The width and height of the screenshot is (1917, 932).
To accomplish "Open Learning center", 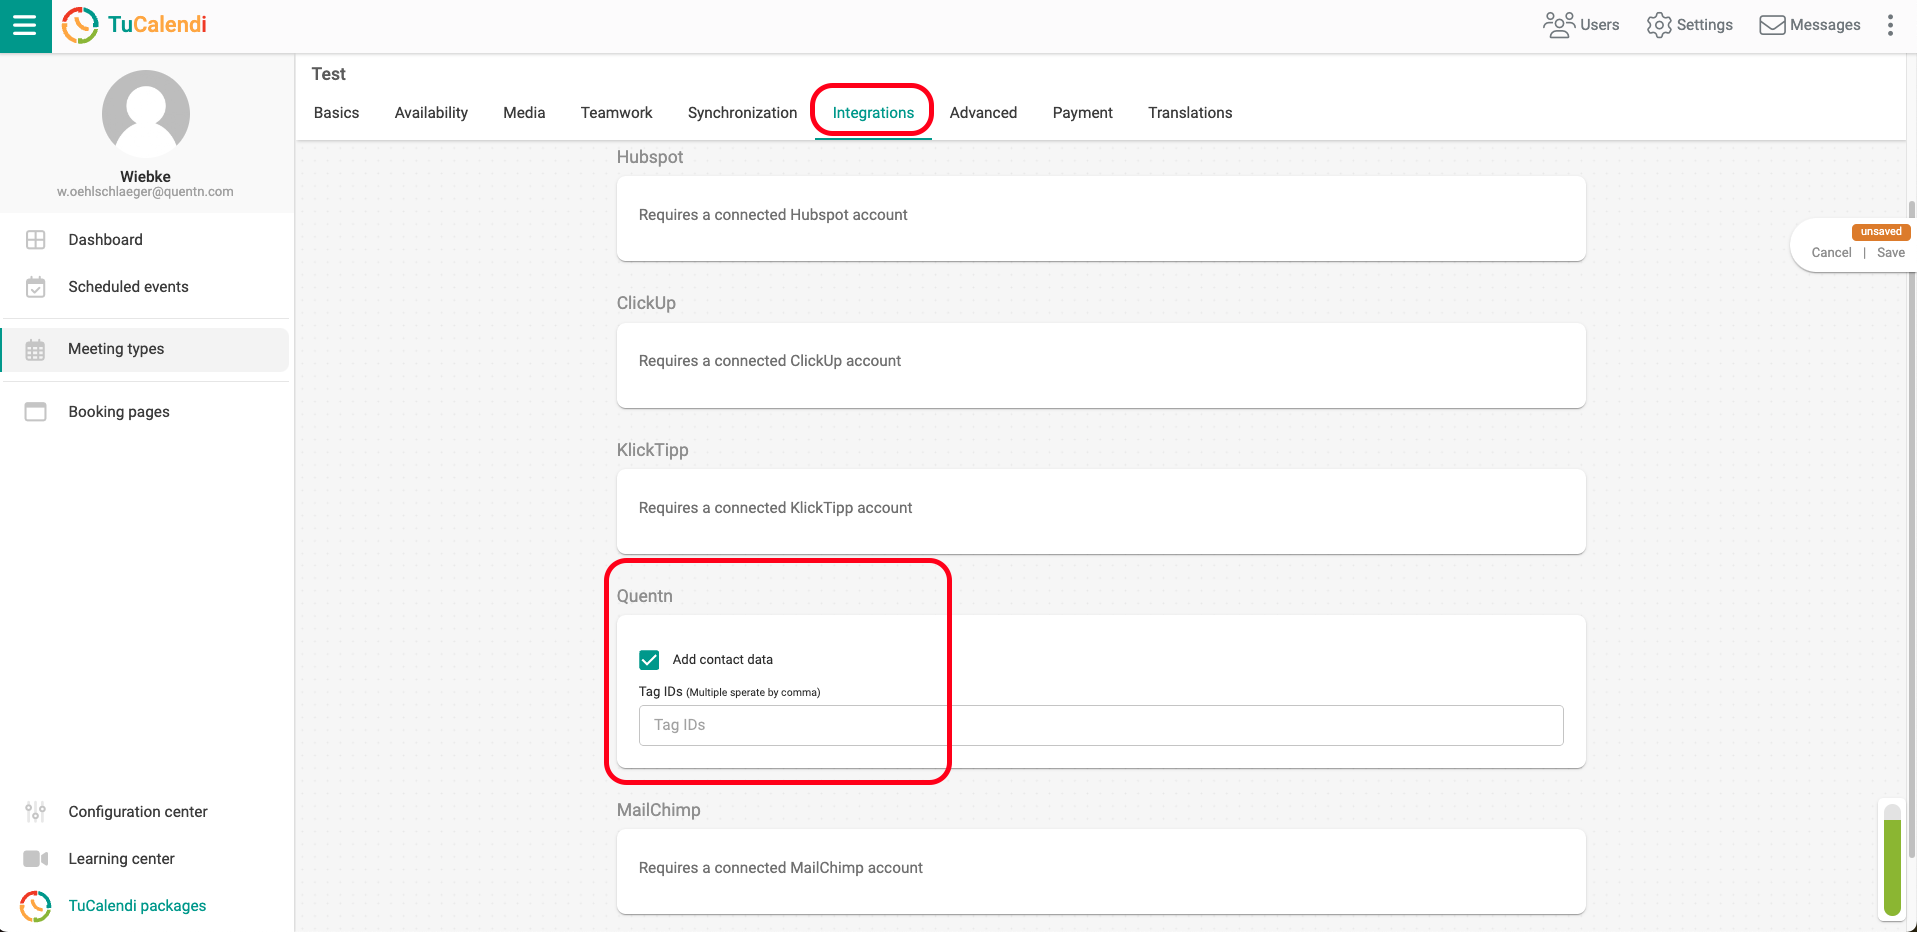I will coord(121,859).
